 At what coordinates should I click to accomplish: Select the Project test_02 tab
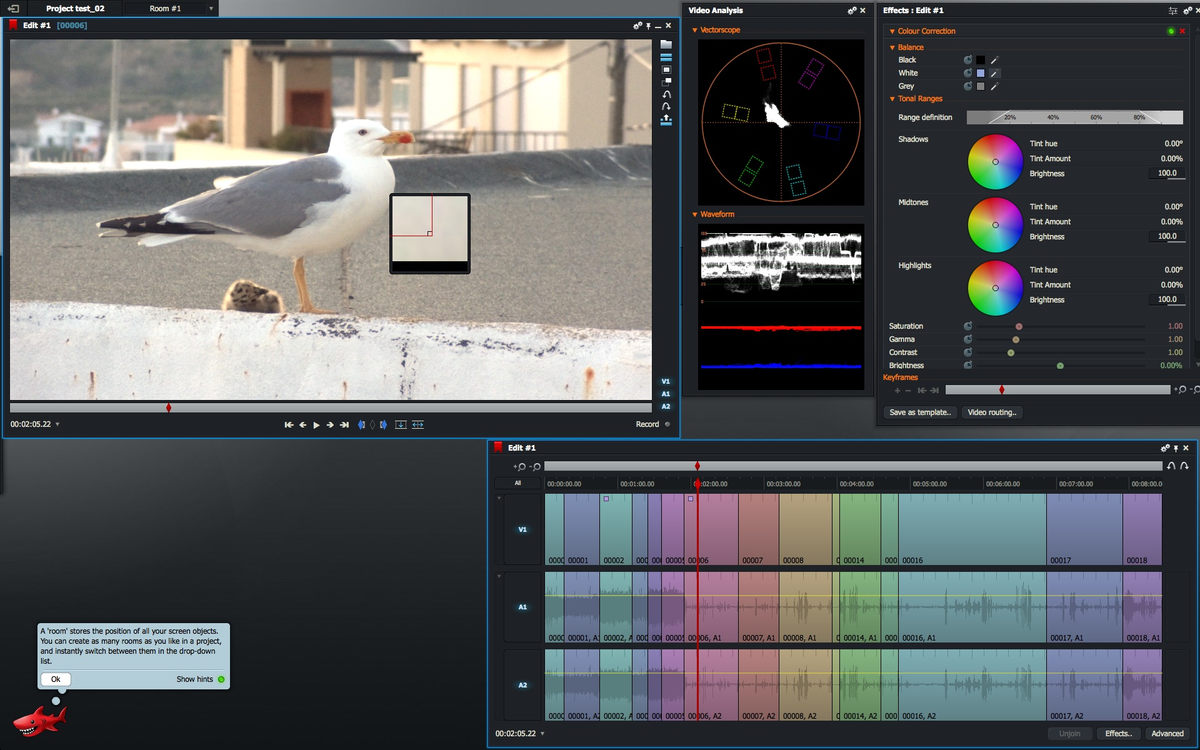[75, 8]
